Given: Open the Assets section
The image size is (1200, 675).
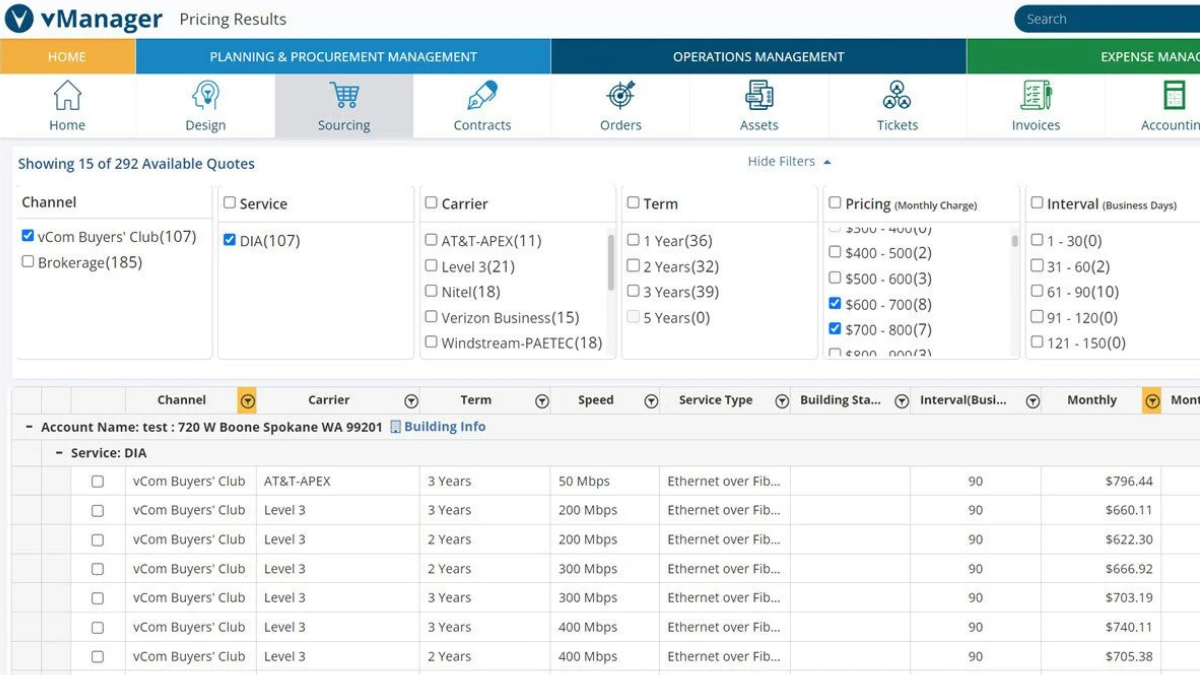Looking at the screenshot, I should 758,105.
